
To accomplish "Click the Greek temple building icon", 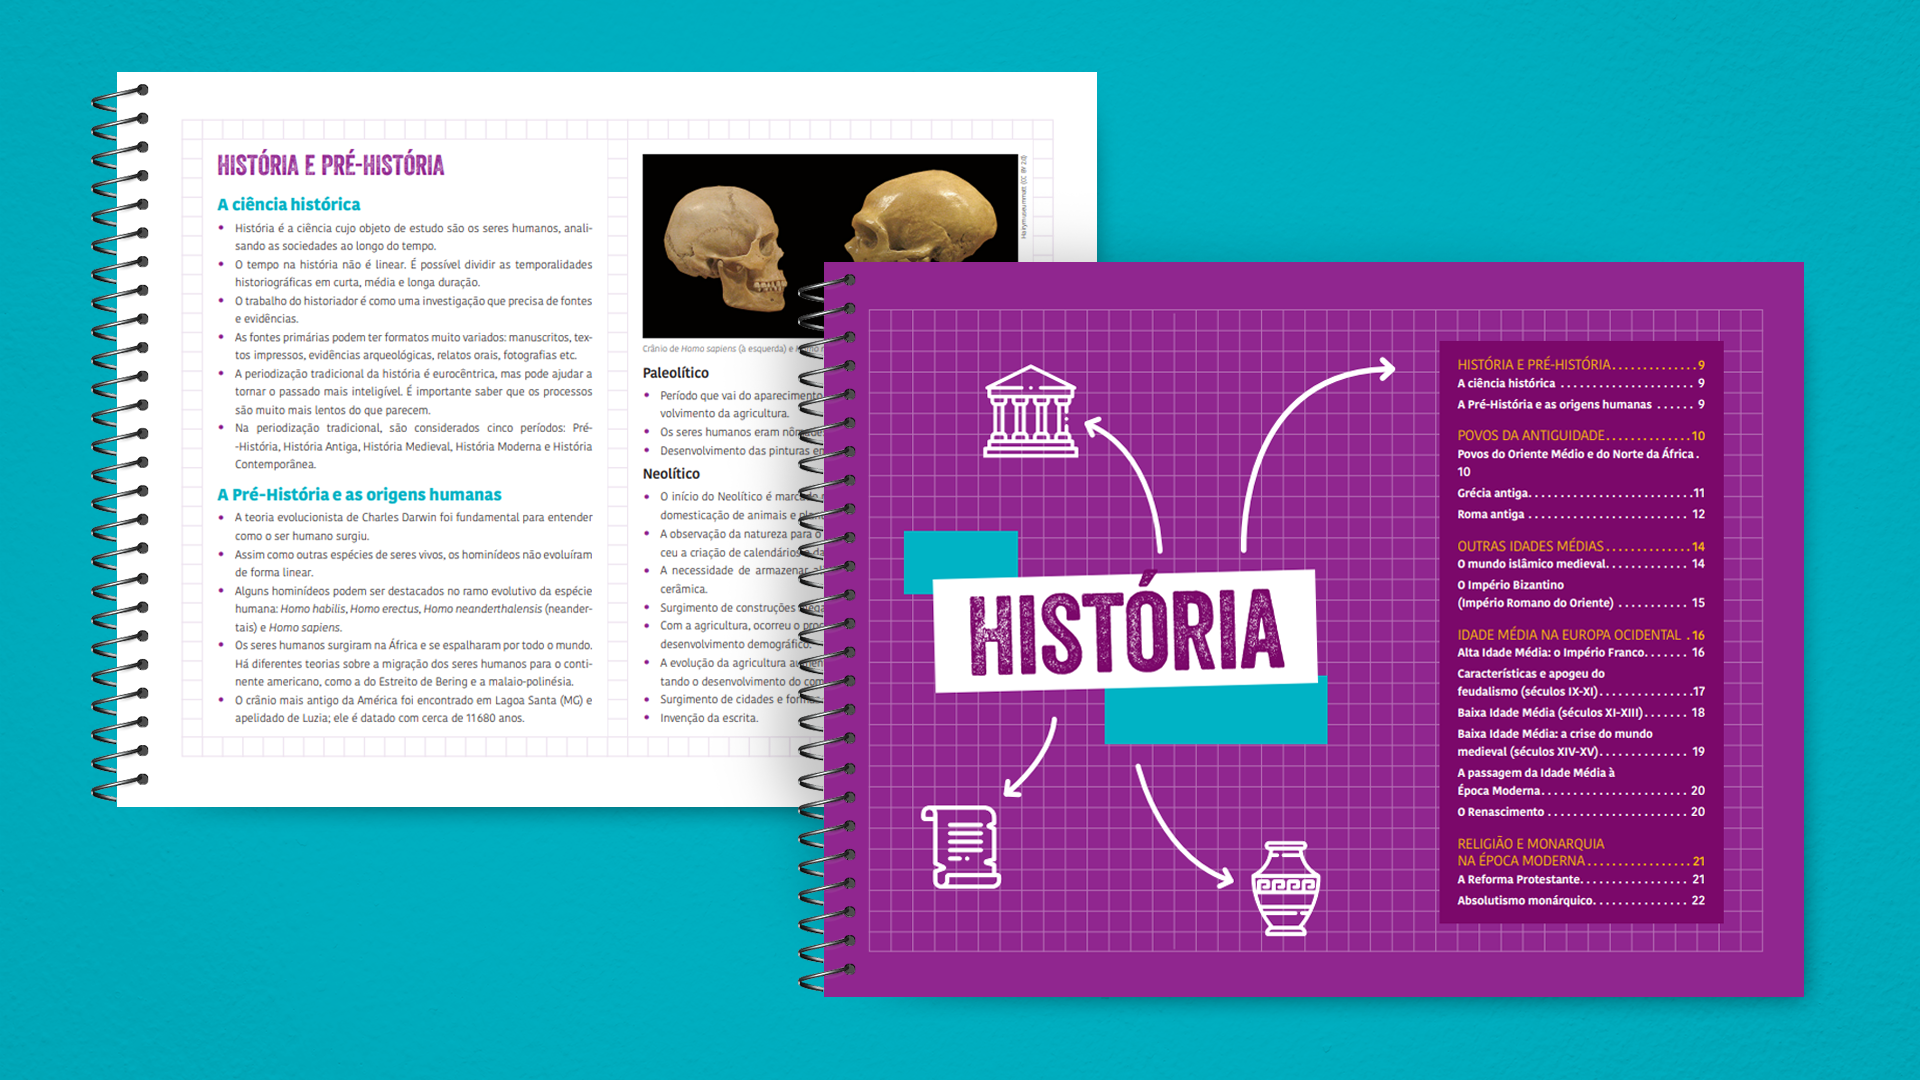I will tap(1030, 412).
